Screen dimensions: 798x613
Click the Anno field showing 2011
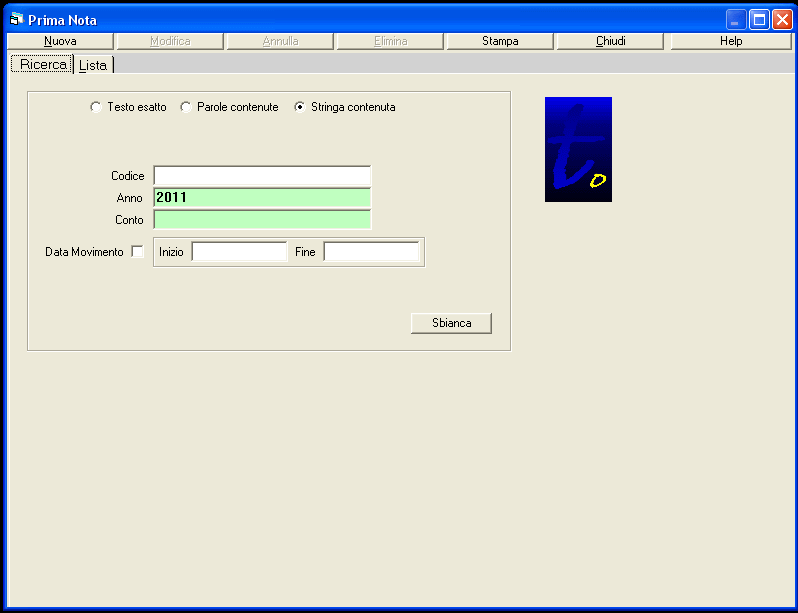pyautogui.click(x=262, y=198)
